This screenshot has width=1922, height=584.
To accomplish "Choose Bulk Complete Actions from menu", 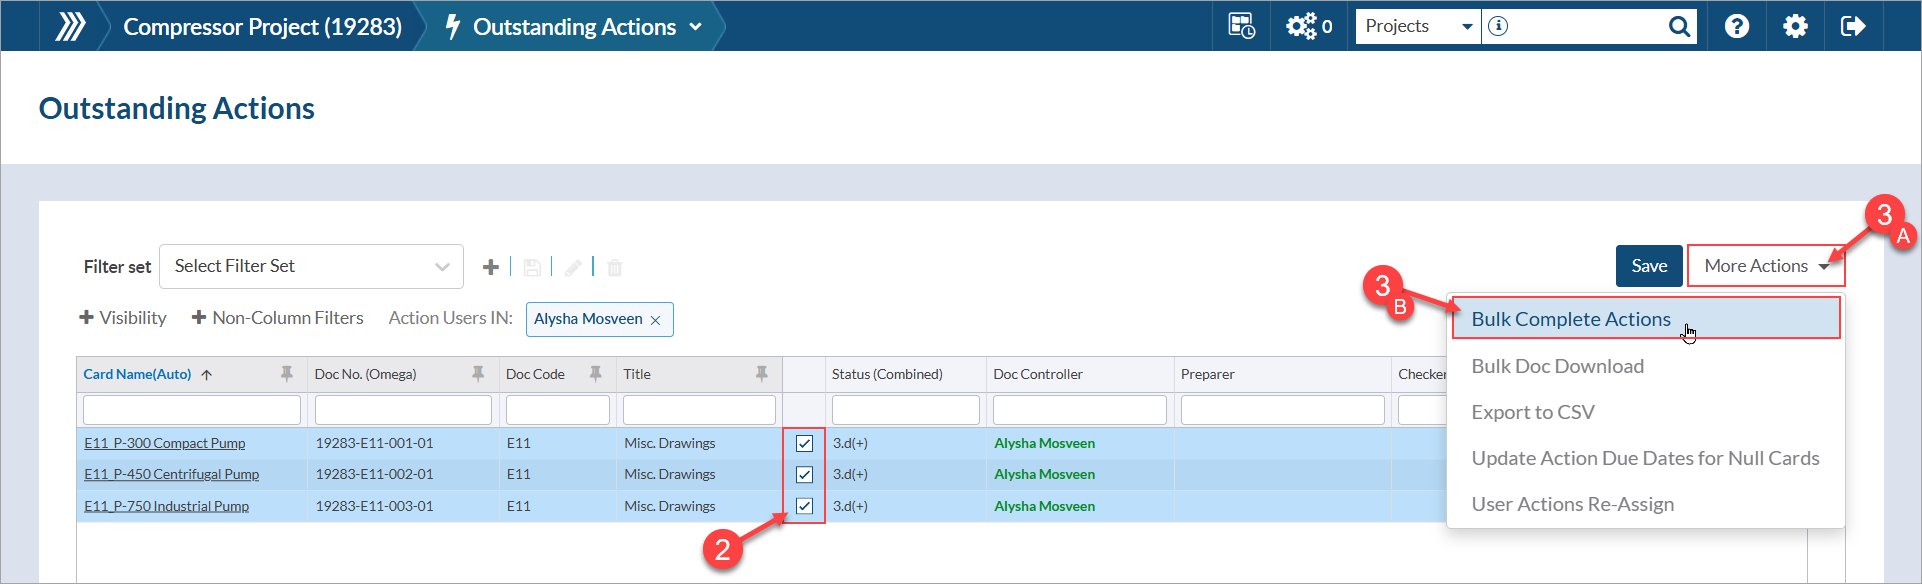I will tap(1646, 319).
